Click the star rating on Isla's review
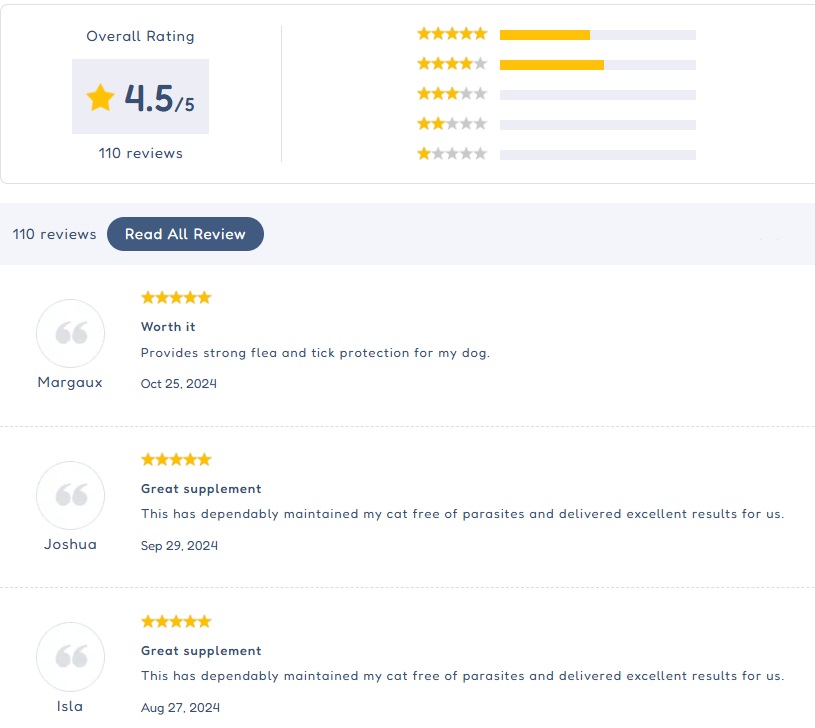This screenshot has height=728, width=815. (176, 621)
